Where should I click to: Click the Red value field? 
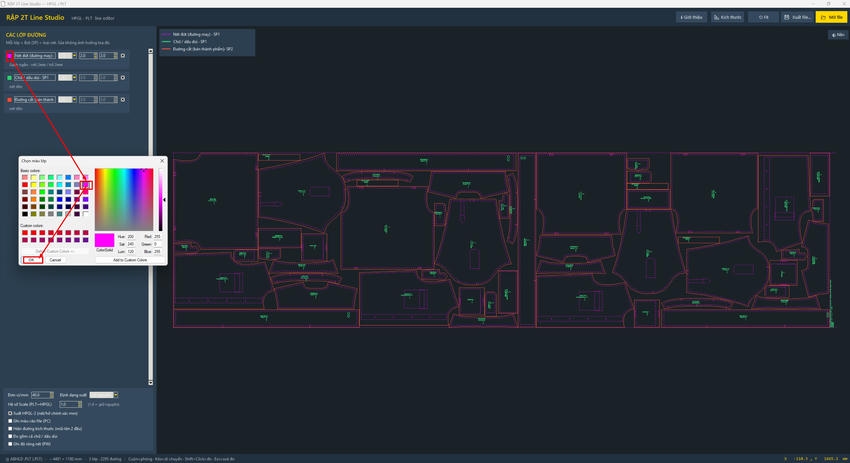click(158, 237)
